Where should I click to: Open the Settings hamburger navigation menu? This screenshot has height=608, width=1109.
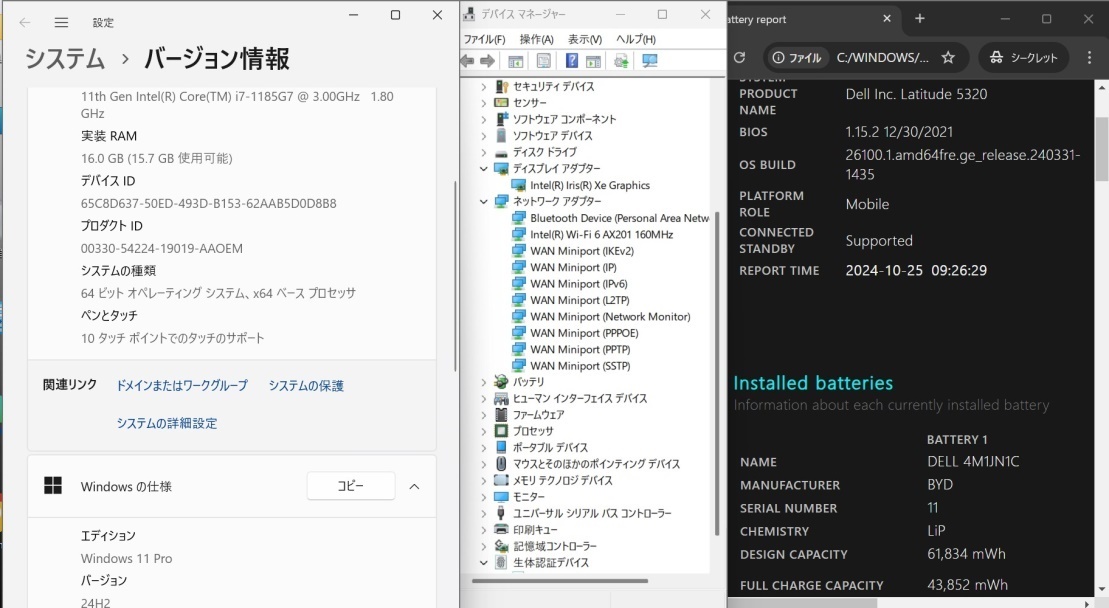[62, 23]
